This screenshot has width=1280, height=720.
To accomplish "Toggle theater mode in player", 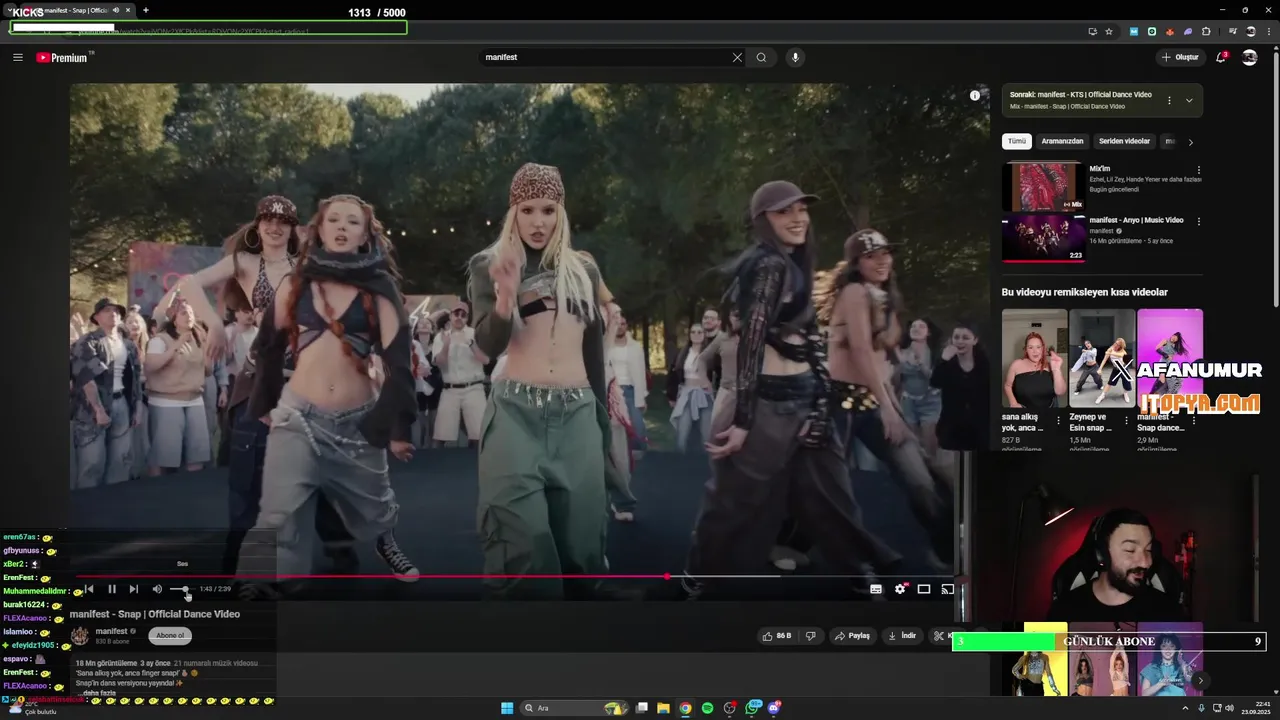I will coord(924,589).
